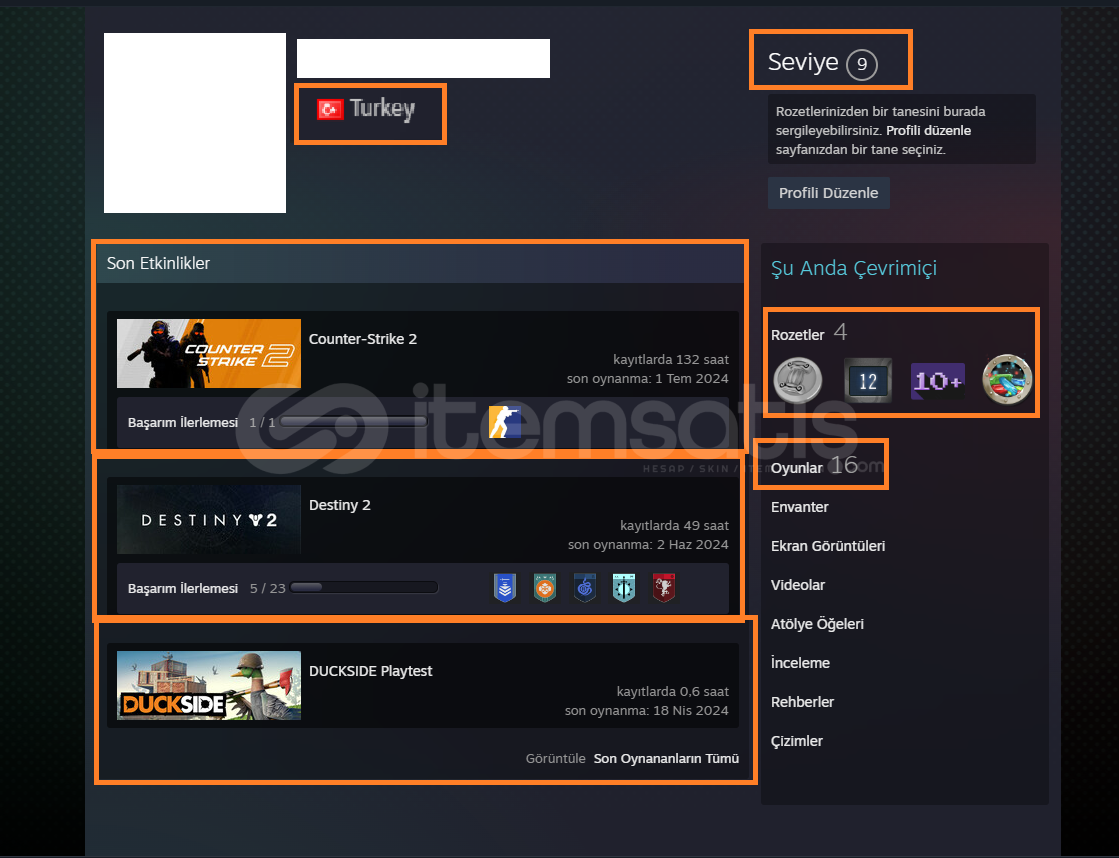Click the profile avatar image
Screen dimensions: 1119x858
(195, 123)
